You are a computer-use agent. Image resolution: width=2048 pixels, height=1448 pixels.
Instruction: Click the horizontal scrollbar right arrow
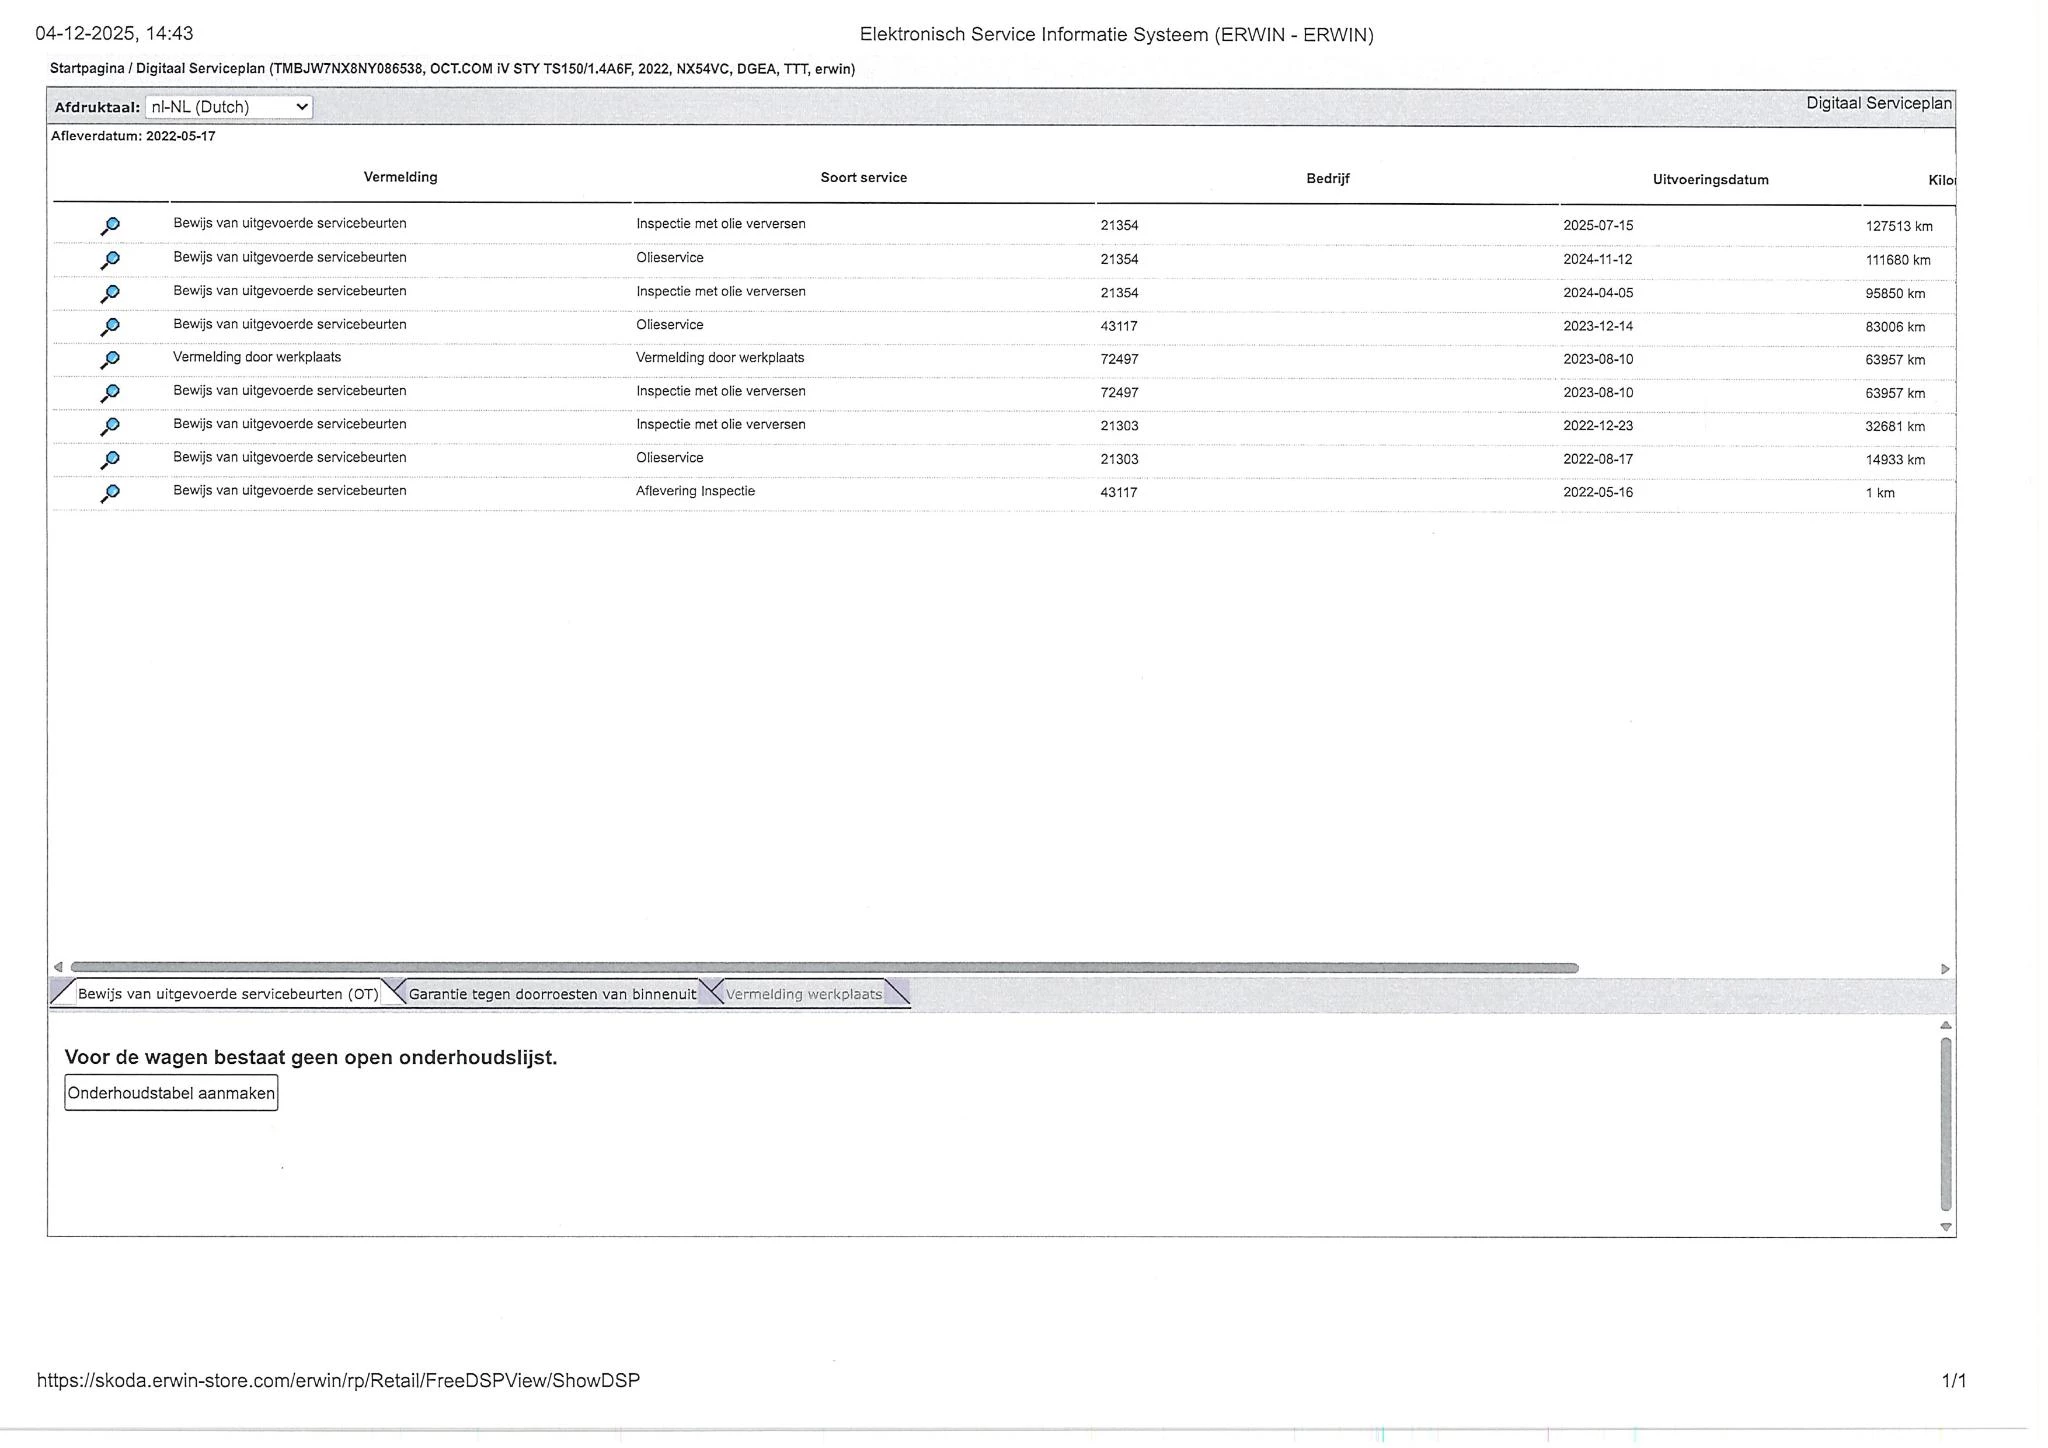pyautogui.click(x=1945, y=968)
